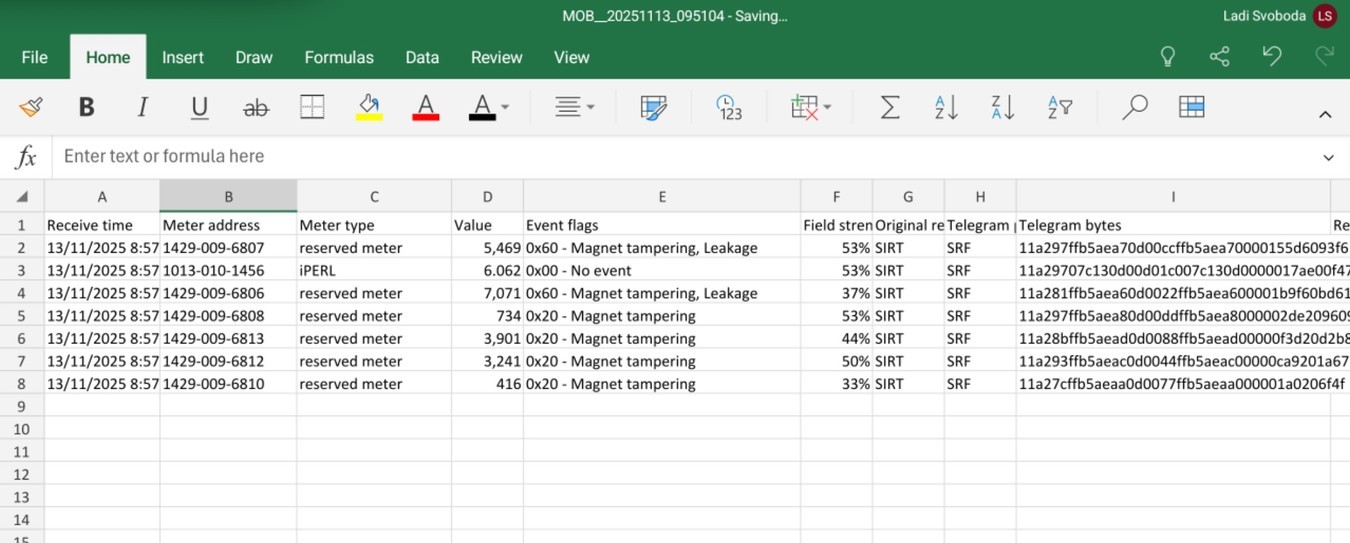Open the cell borders tool
This screenshot has width=1350, height=543.
click(x=312, y=107)
